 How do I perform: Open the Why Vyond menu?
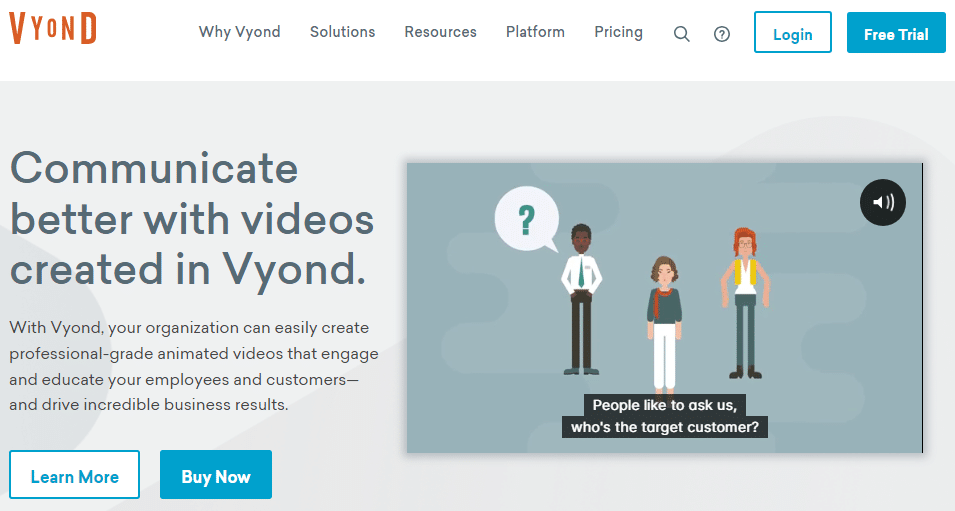pos(239,32)
